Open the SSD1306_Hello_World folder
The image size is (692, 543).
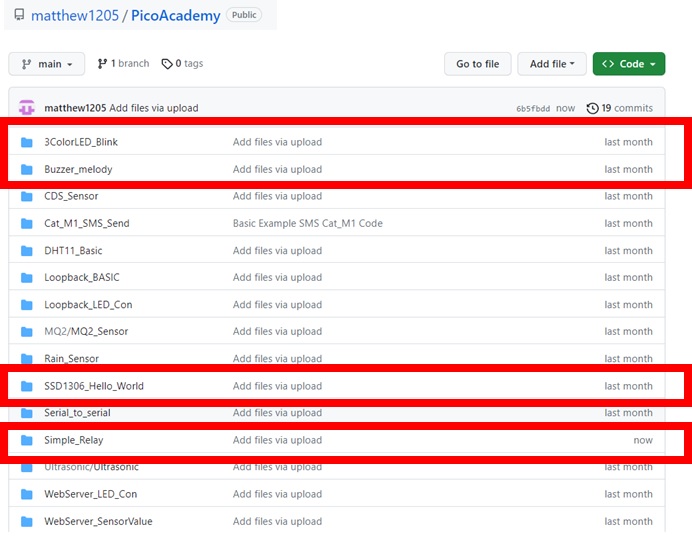pos(94,386)
